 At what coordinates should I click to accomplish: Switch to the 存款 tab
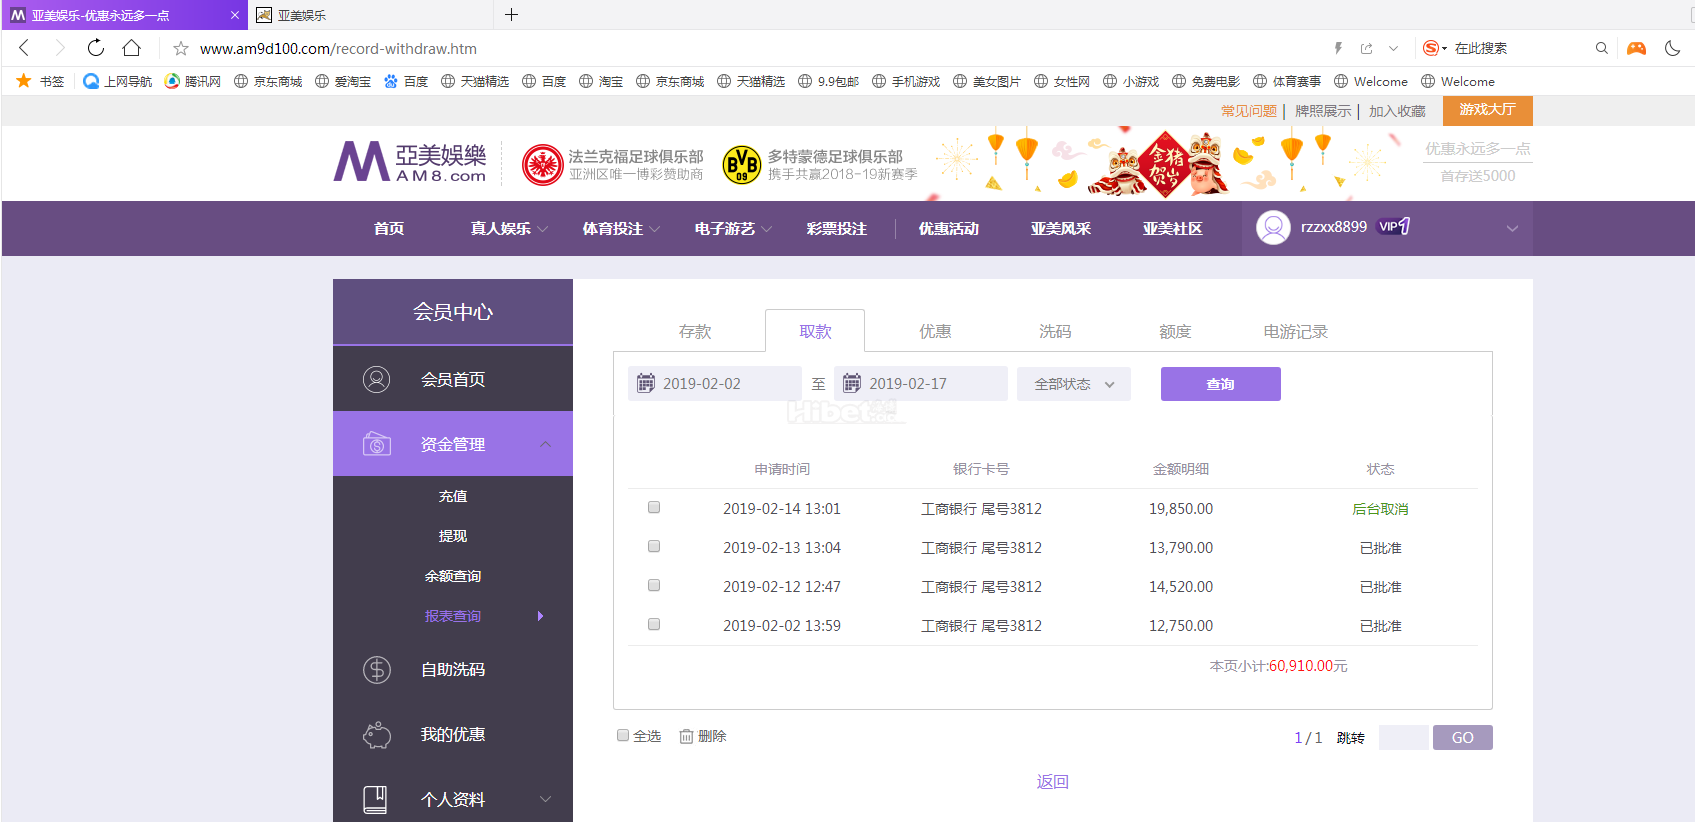pos(695,332)
